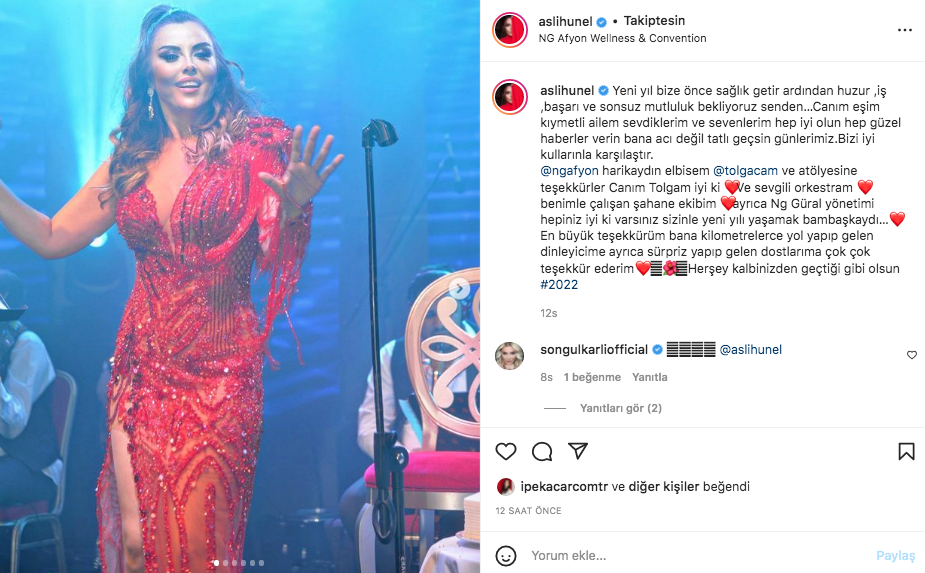Expand 'Yanıtları gör (2)' replies
This screenshot has width=925, height=573.
621,408
